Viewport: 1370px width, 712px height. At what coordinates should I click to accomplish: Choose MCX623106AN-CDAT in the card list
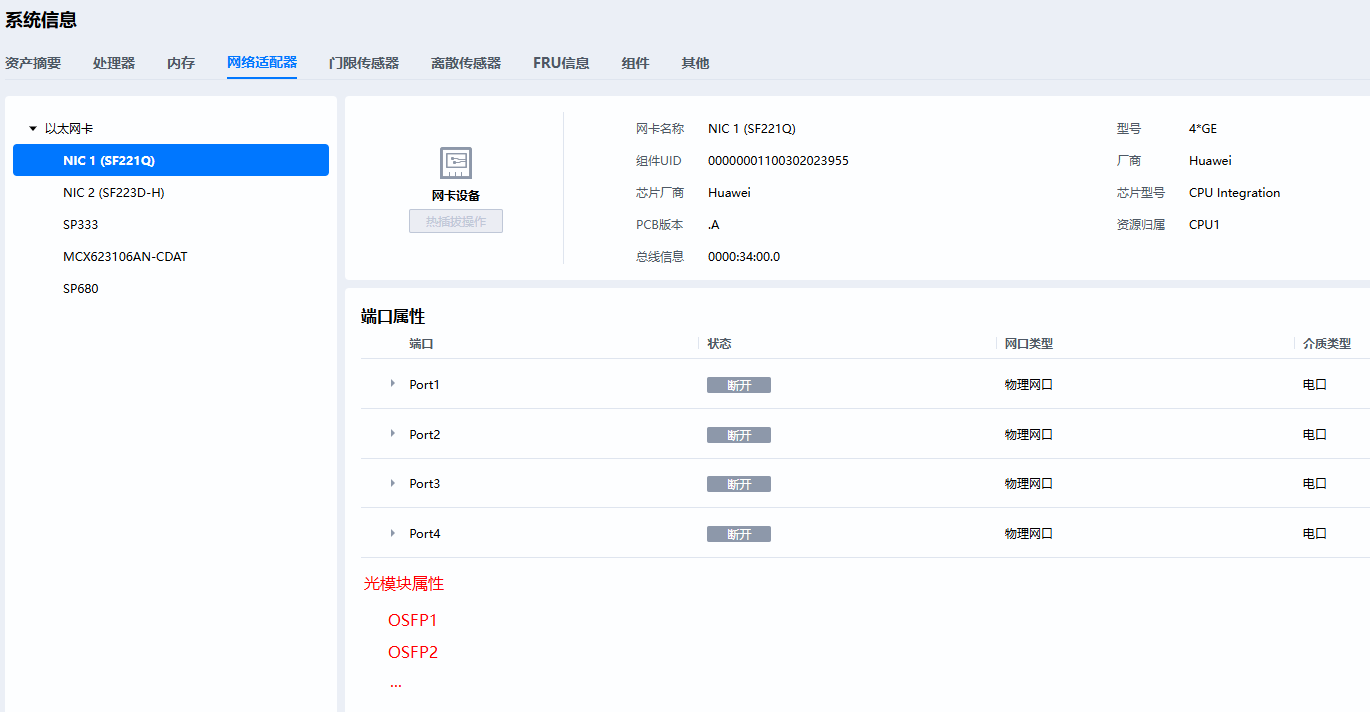125,257
